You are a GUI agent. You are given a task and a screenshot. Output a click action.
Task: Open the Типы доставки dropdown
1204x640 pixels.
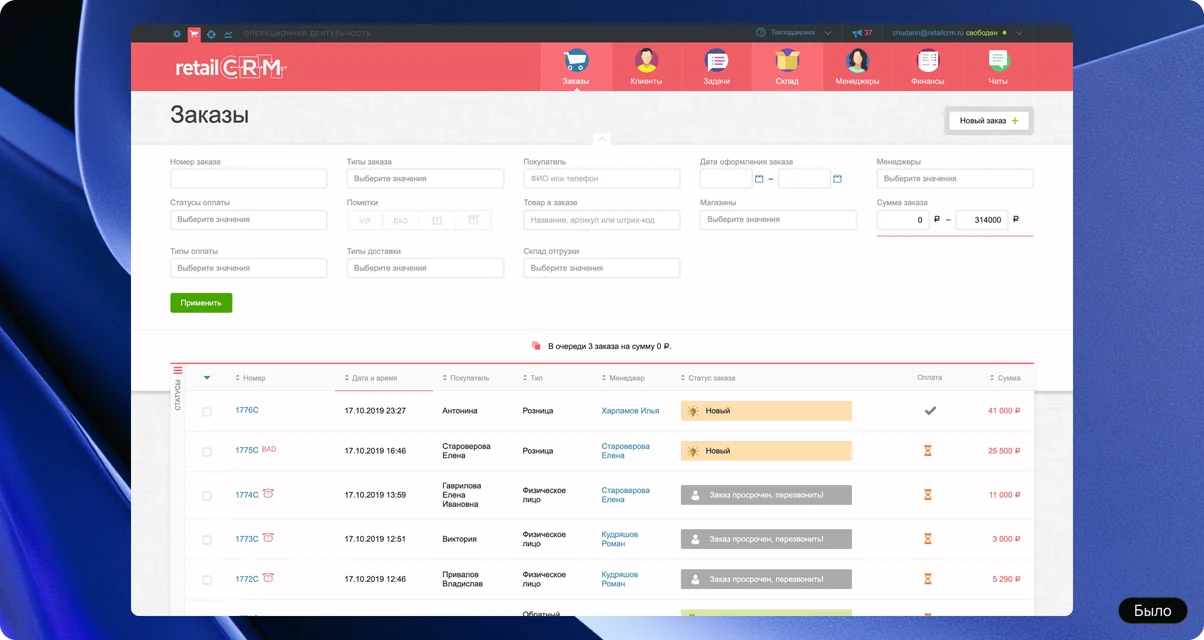425,268
